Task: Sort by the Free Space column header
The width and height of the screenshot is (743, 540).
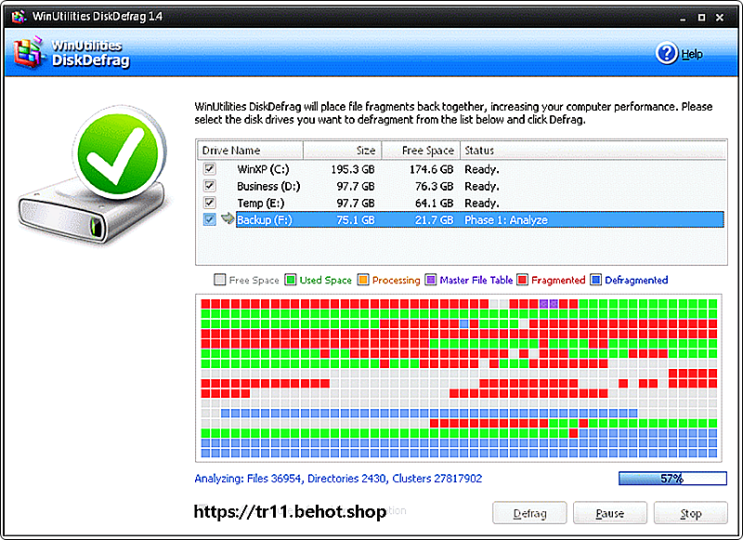Action: [x=421, y=150]
